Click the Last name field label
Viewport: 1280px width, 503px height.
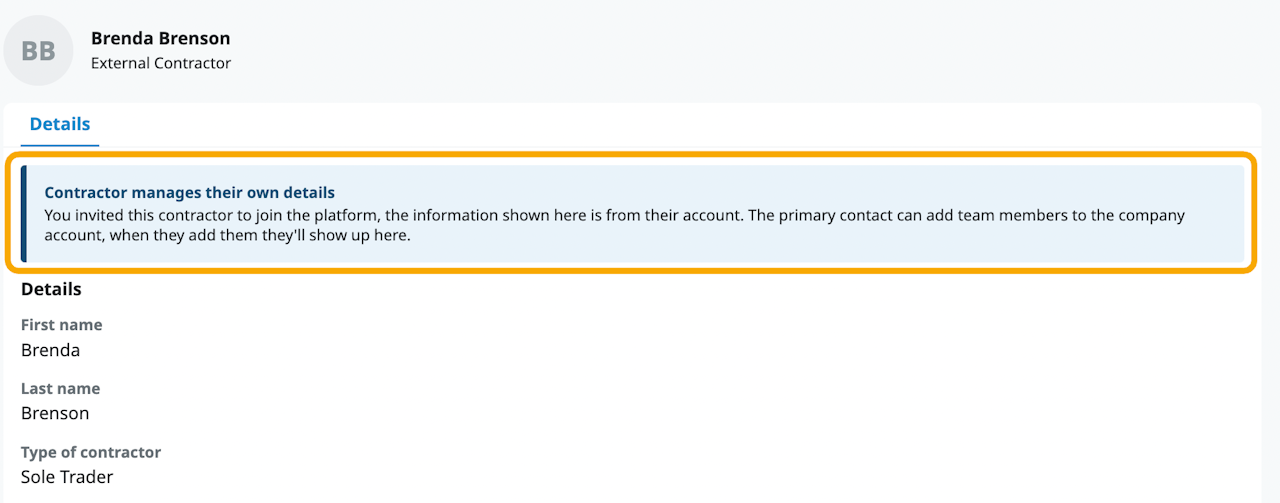click(x=60, y=388)
